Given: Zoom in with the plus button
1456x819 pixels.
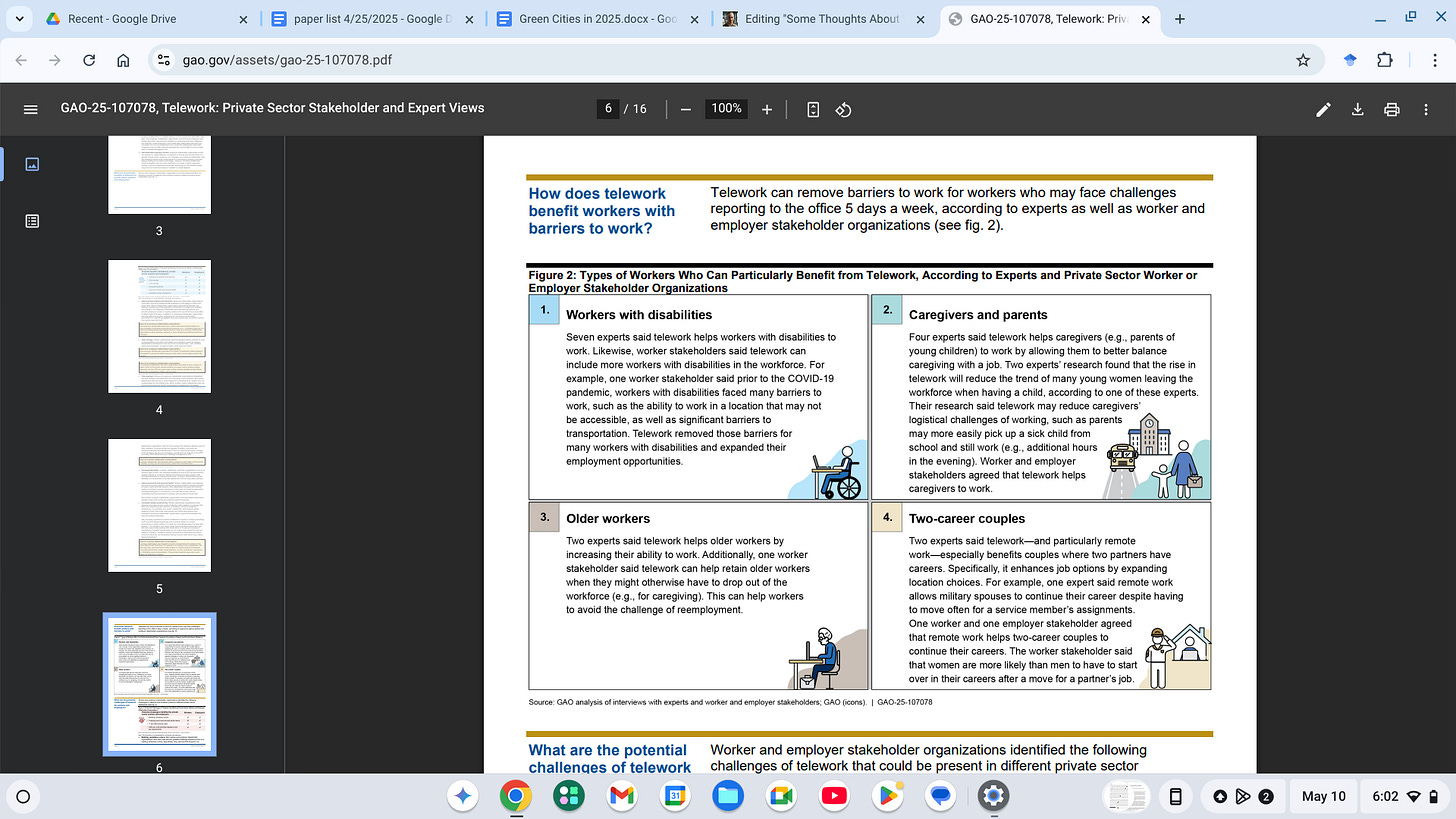Looking at the screenshot, I should pos(767,109).
